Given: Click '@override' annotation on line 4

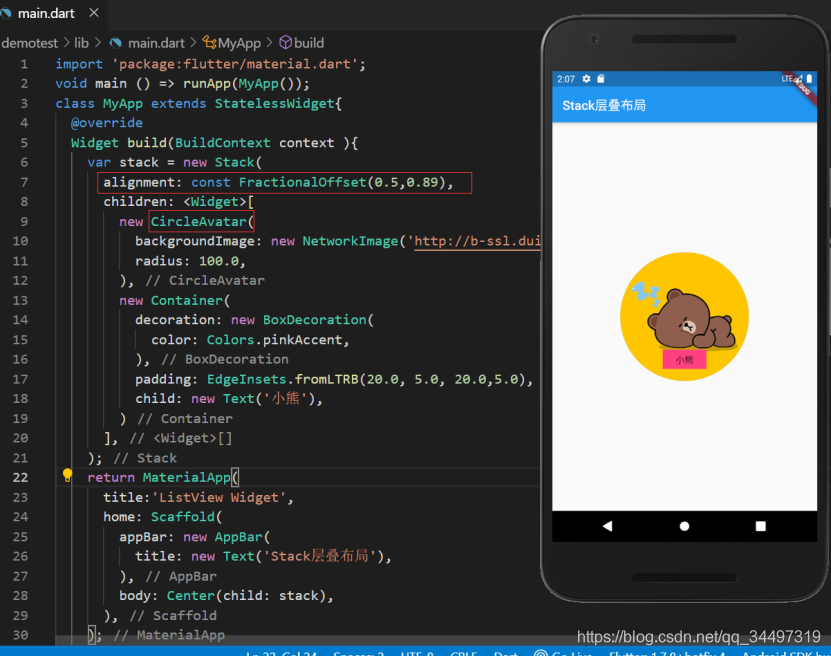Looking at the screenshot, I should [x=107, y=123].
